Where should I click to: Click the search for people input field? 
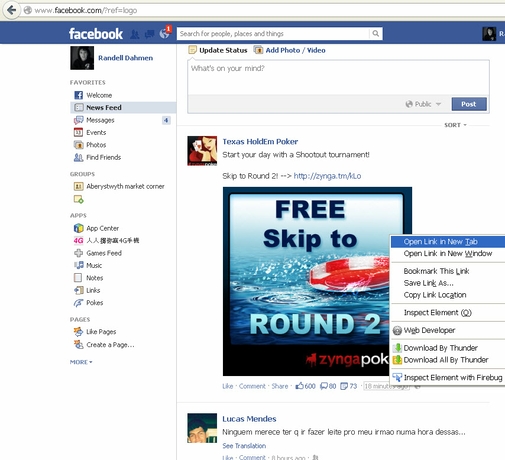[x=273, y=33]
